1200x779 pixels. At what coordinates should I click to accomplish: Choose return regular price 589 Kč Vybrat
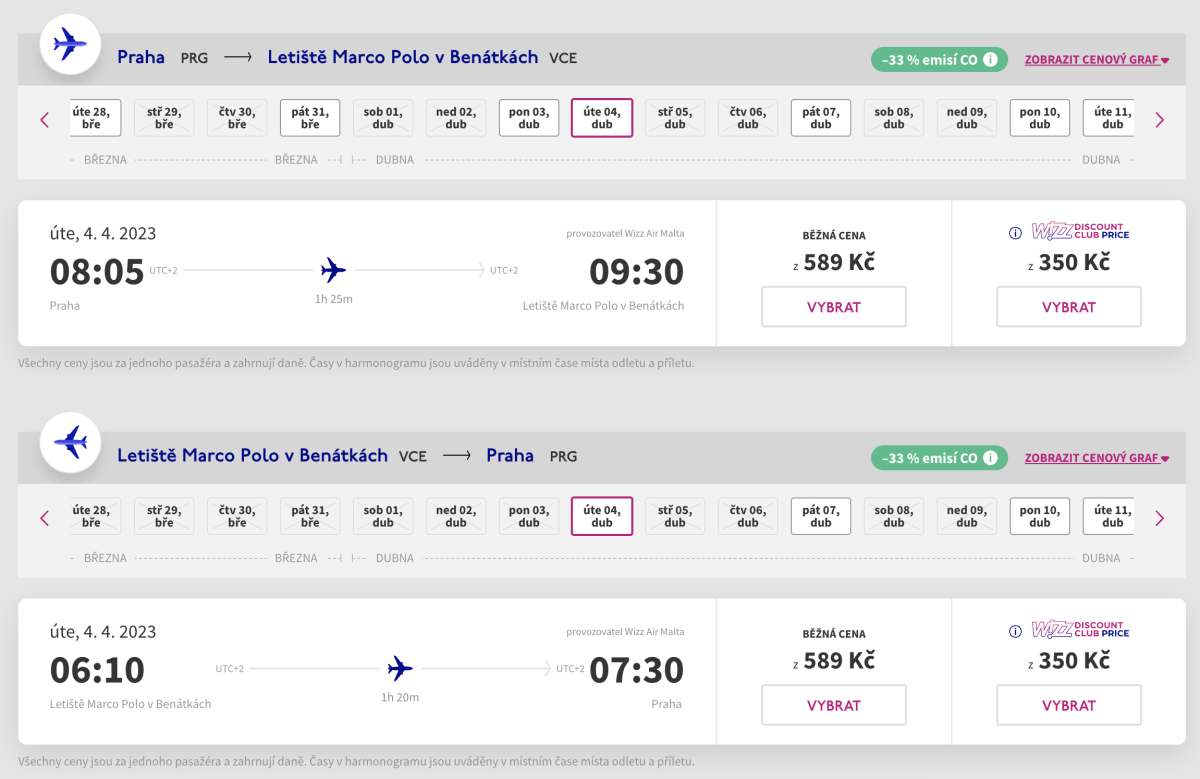point(833,705)
